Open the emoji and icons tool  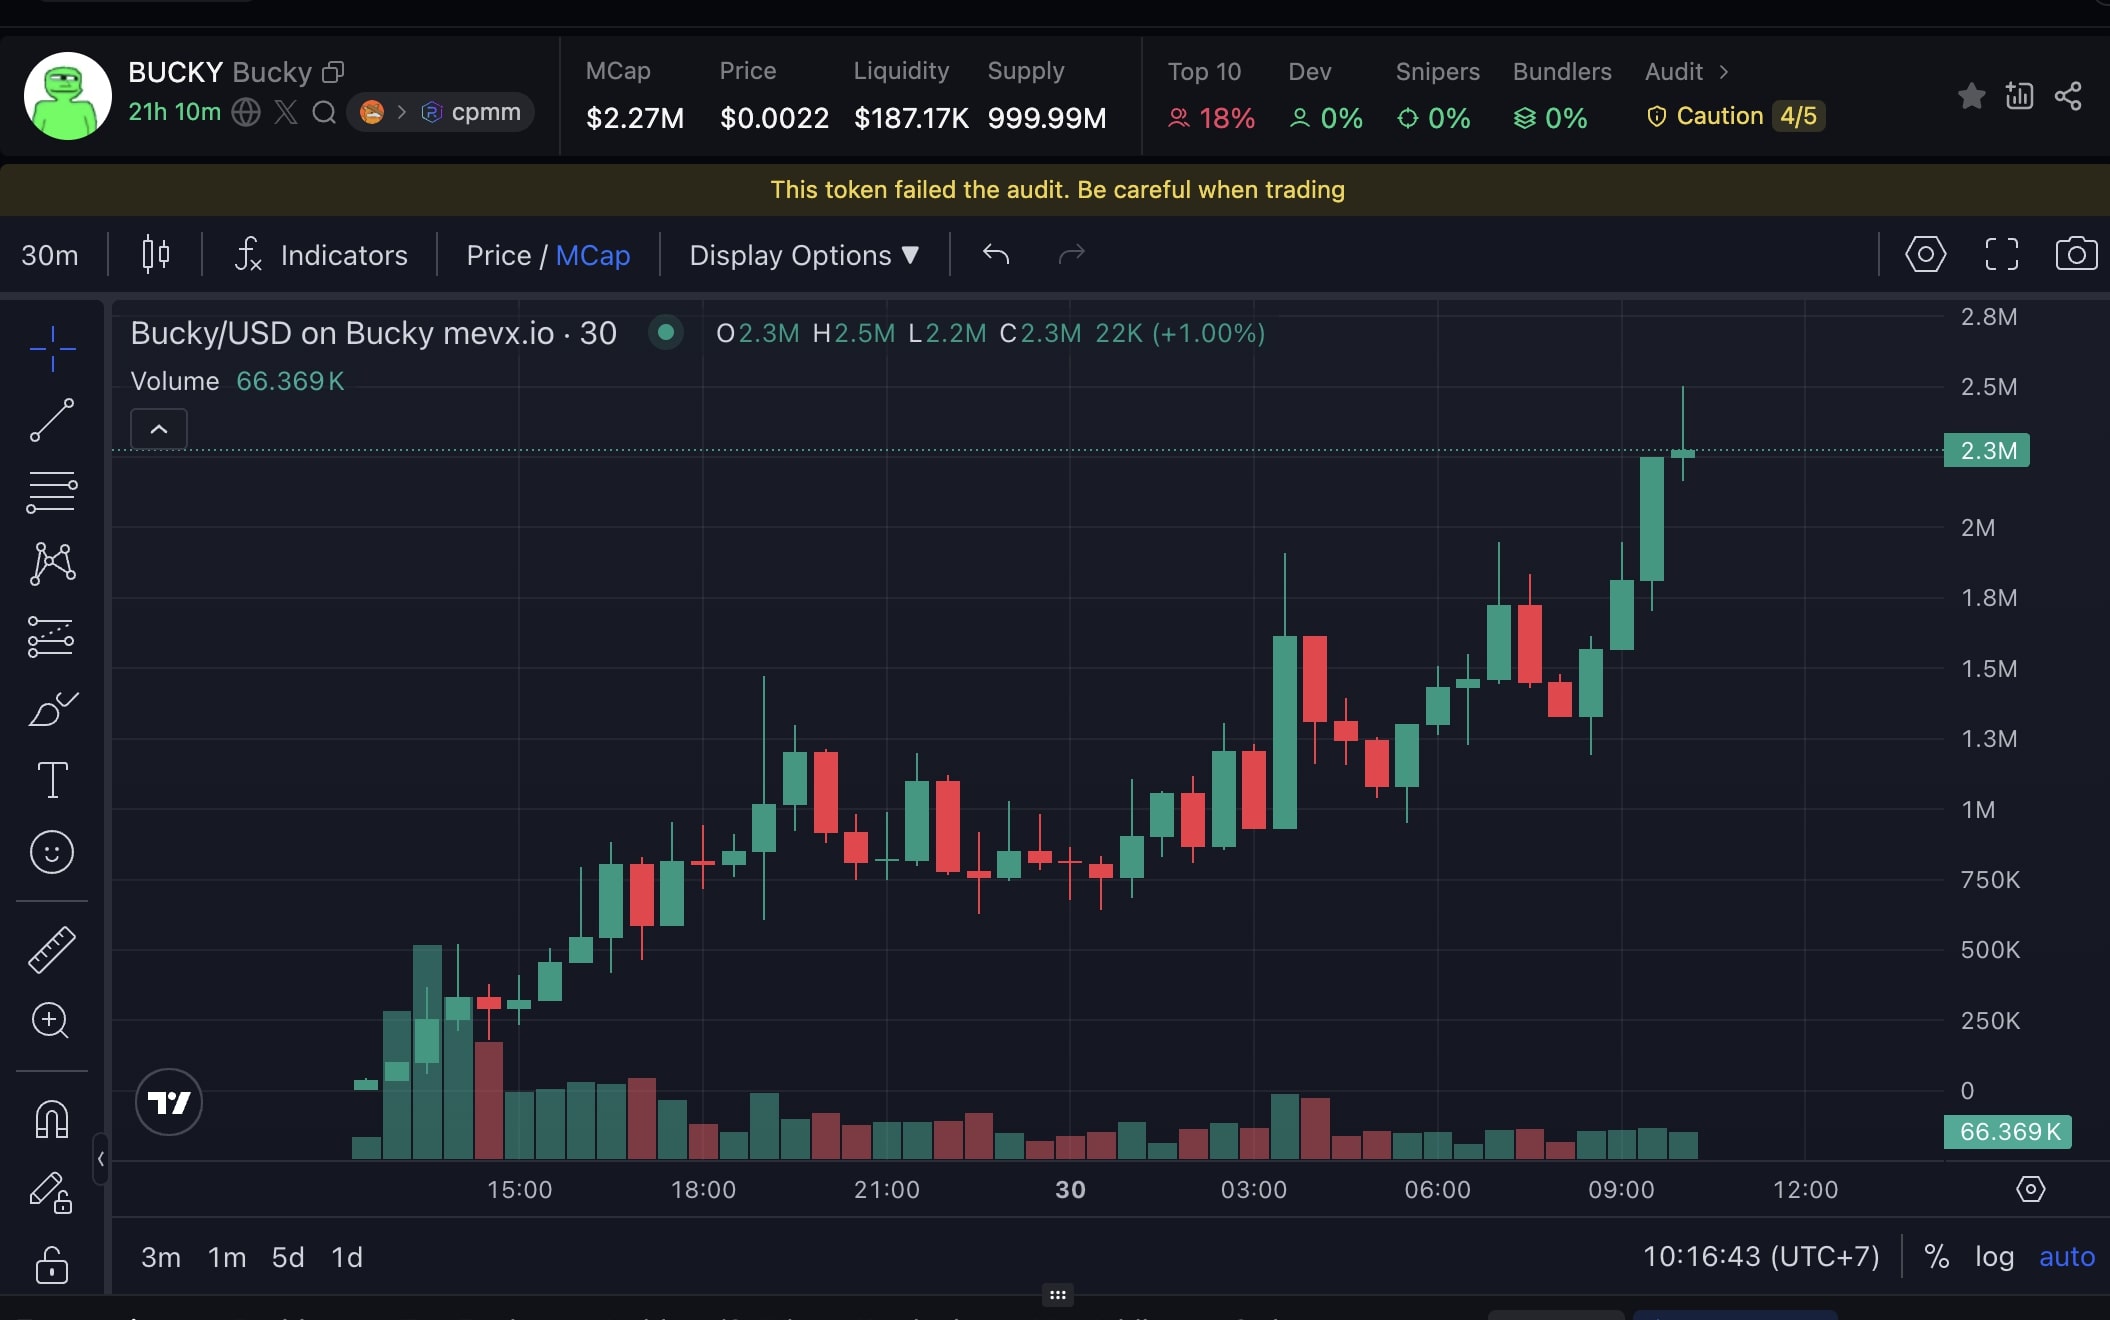[52, 852]
